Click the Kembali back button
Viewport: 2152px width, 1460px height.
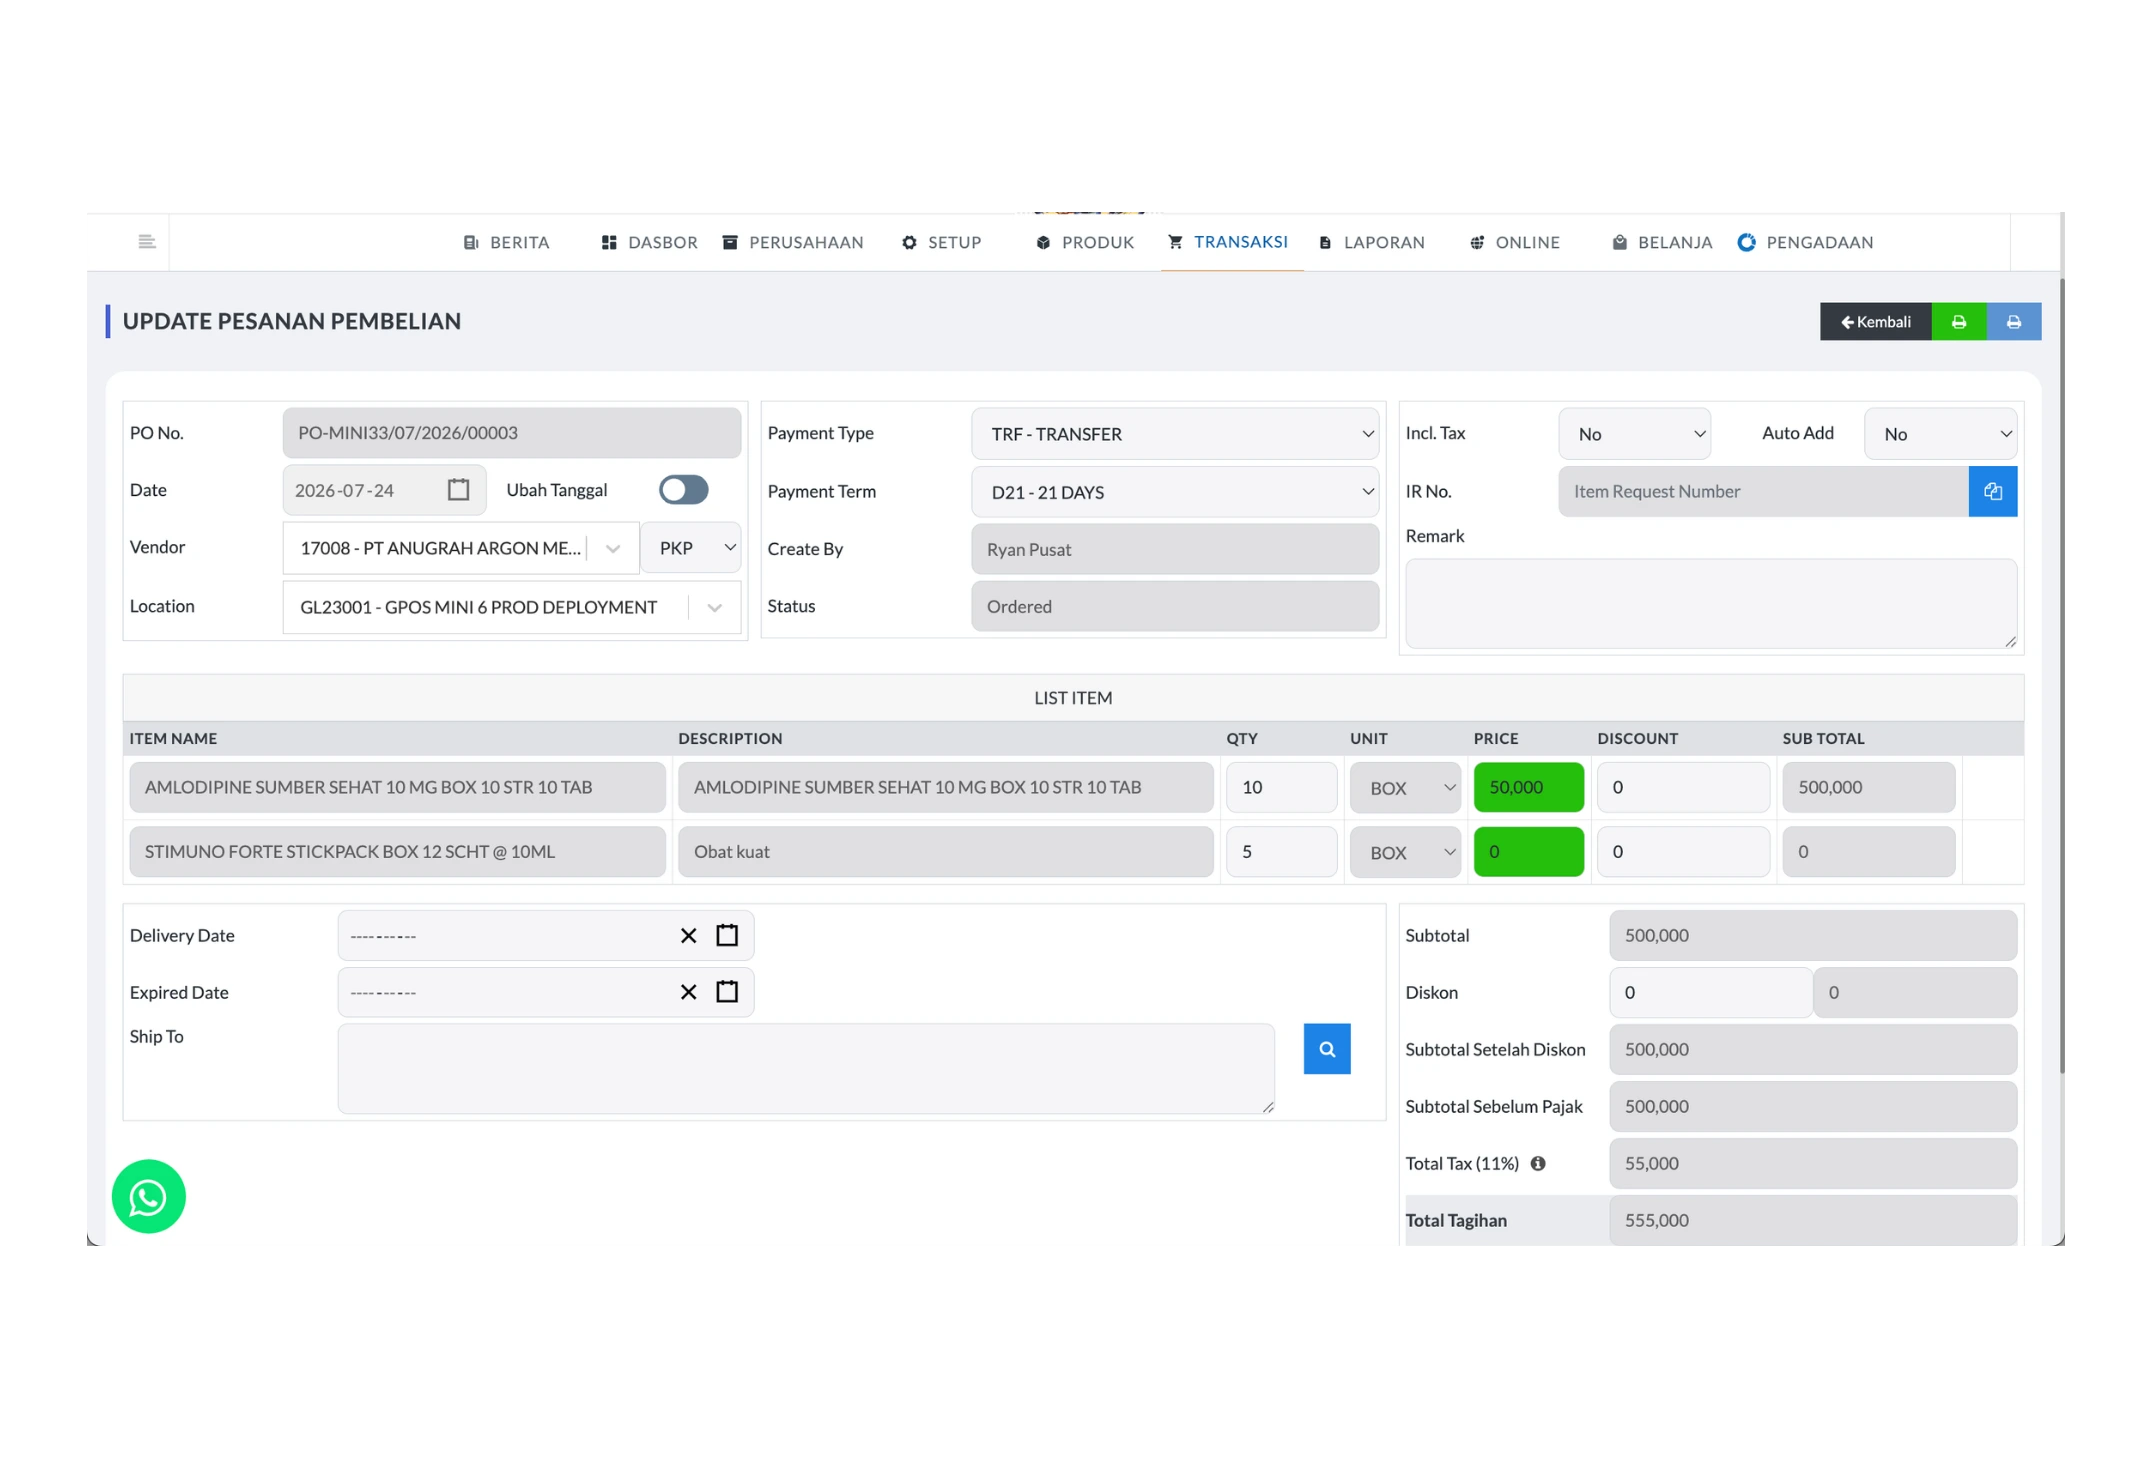1875,321
